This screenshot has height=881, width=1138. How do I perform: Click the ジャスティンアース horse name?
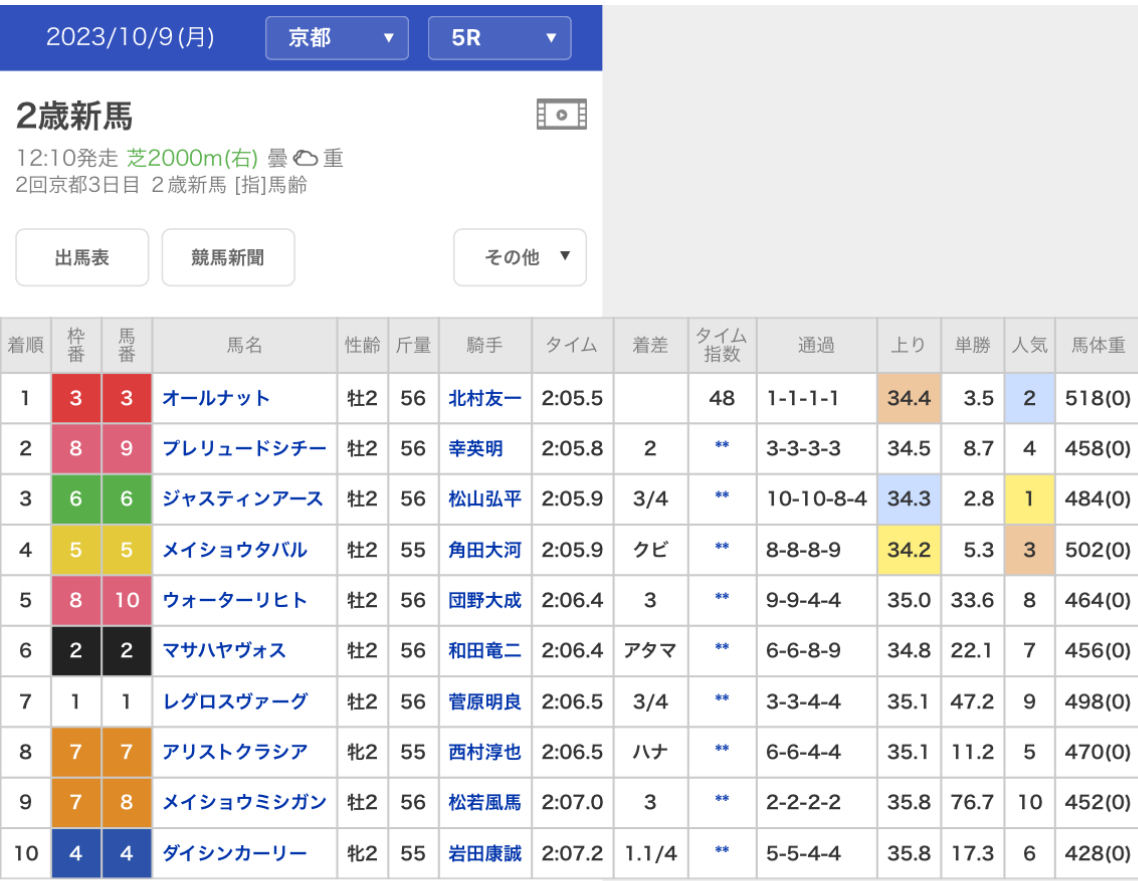pyautogui.click(x=243, y=499)
